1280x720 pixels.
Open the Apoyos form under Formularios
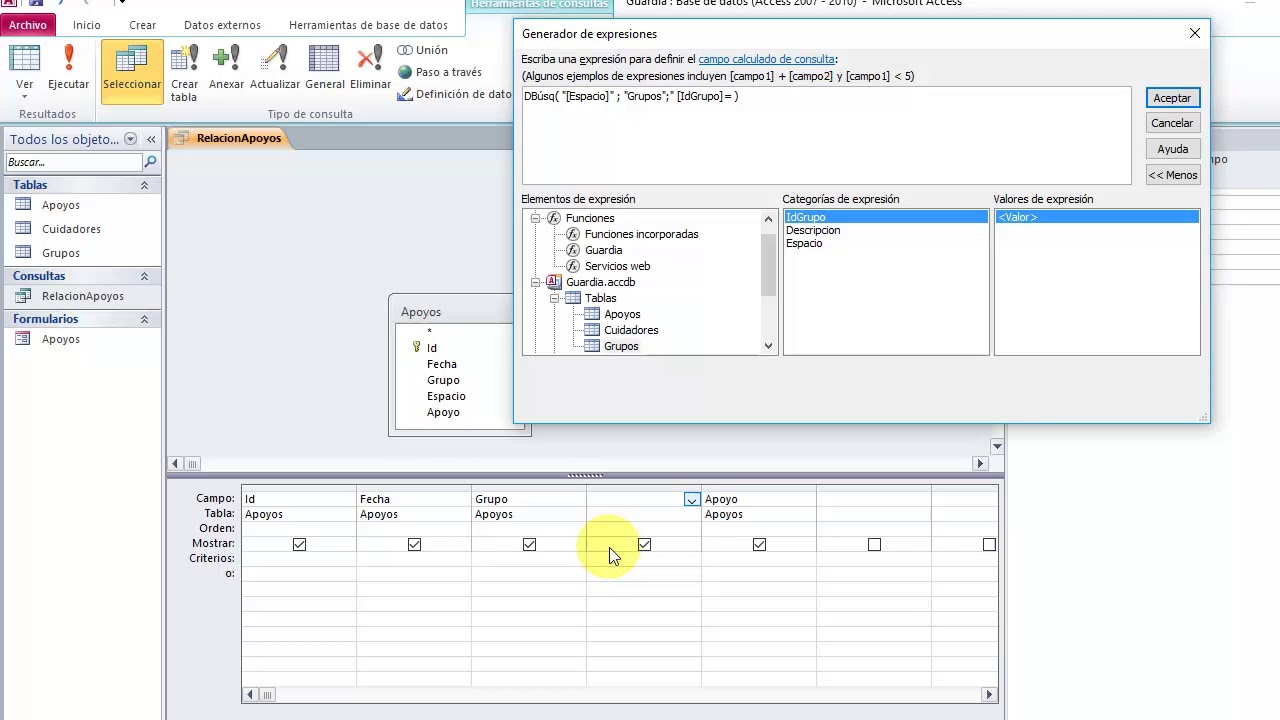point(61,339)
